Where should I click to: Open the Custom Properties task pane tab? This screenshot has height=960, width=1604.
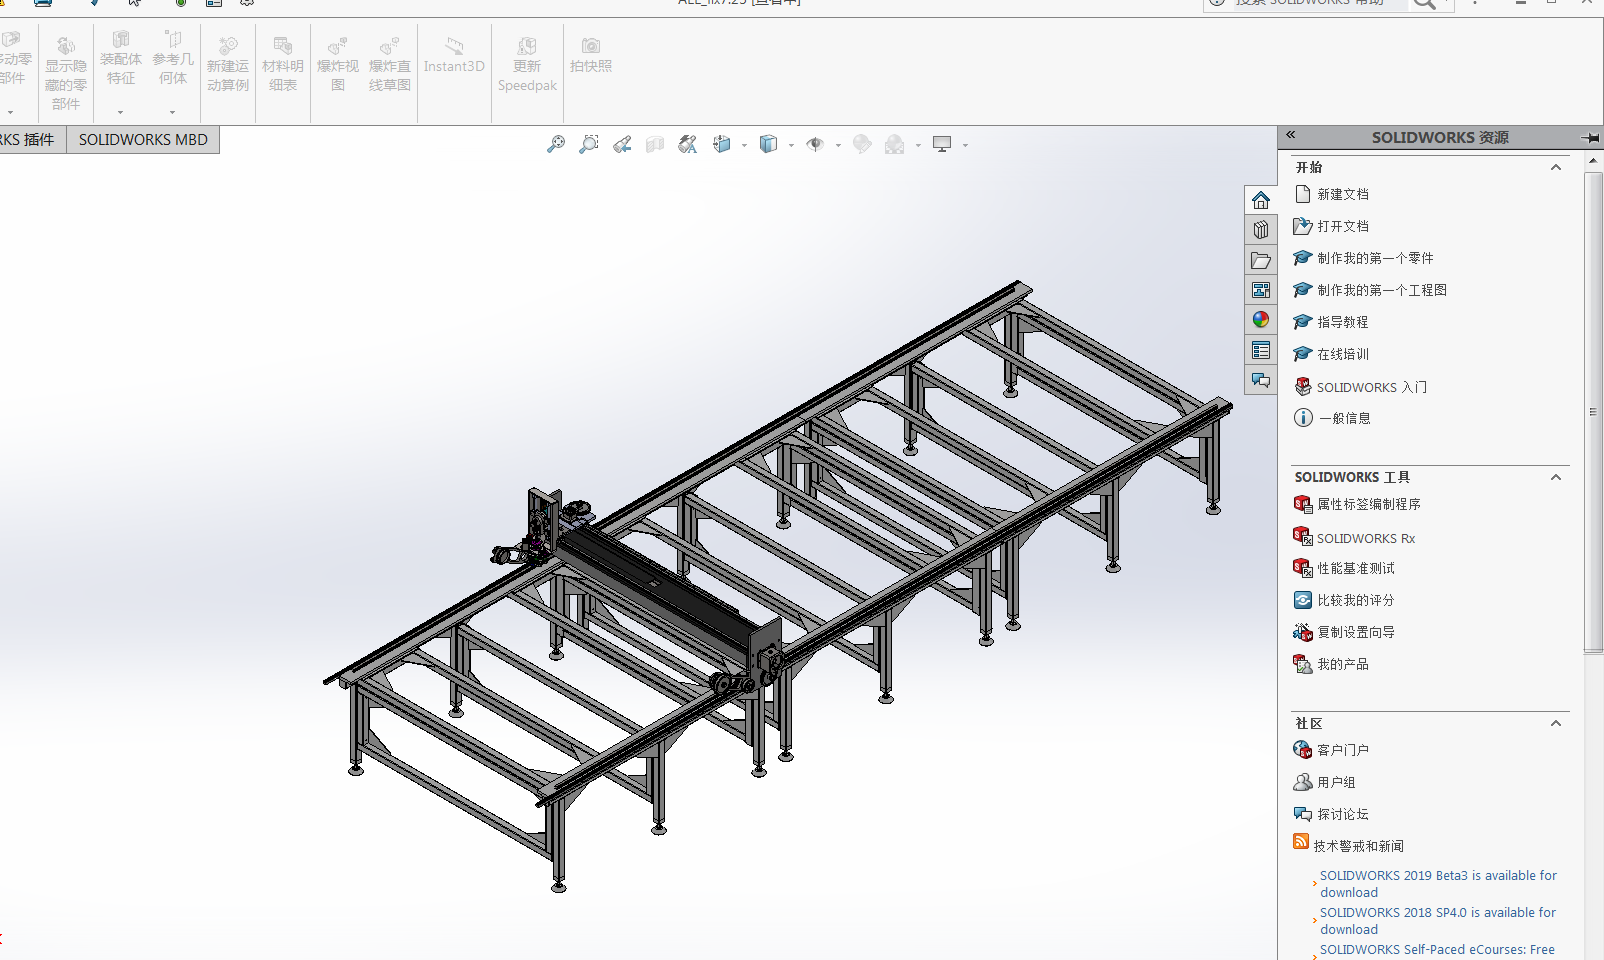tap(1261, 350)
